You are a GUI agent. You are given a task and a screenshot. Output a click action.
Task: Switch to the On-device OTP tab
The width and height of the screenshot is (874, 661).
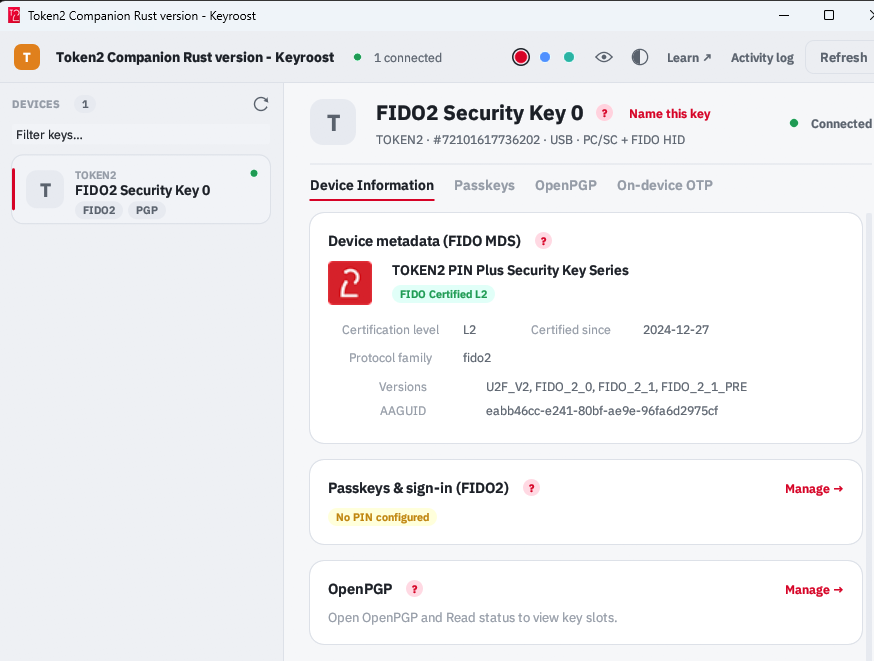[664, 186]
